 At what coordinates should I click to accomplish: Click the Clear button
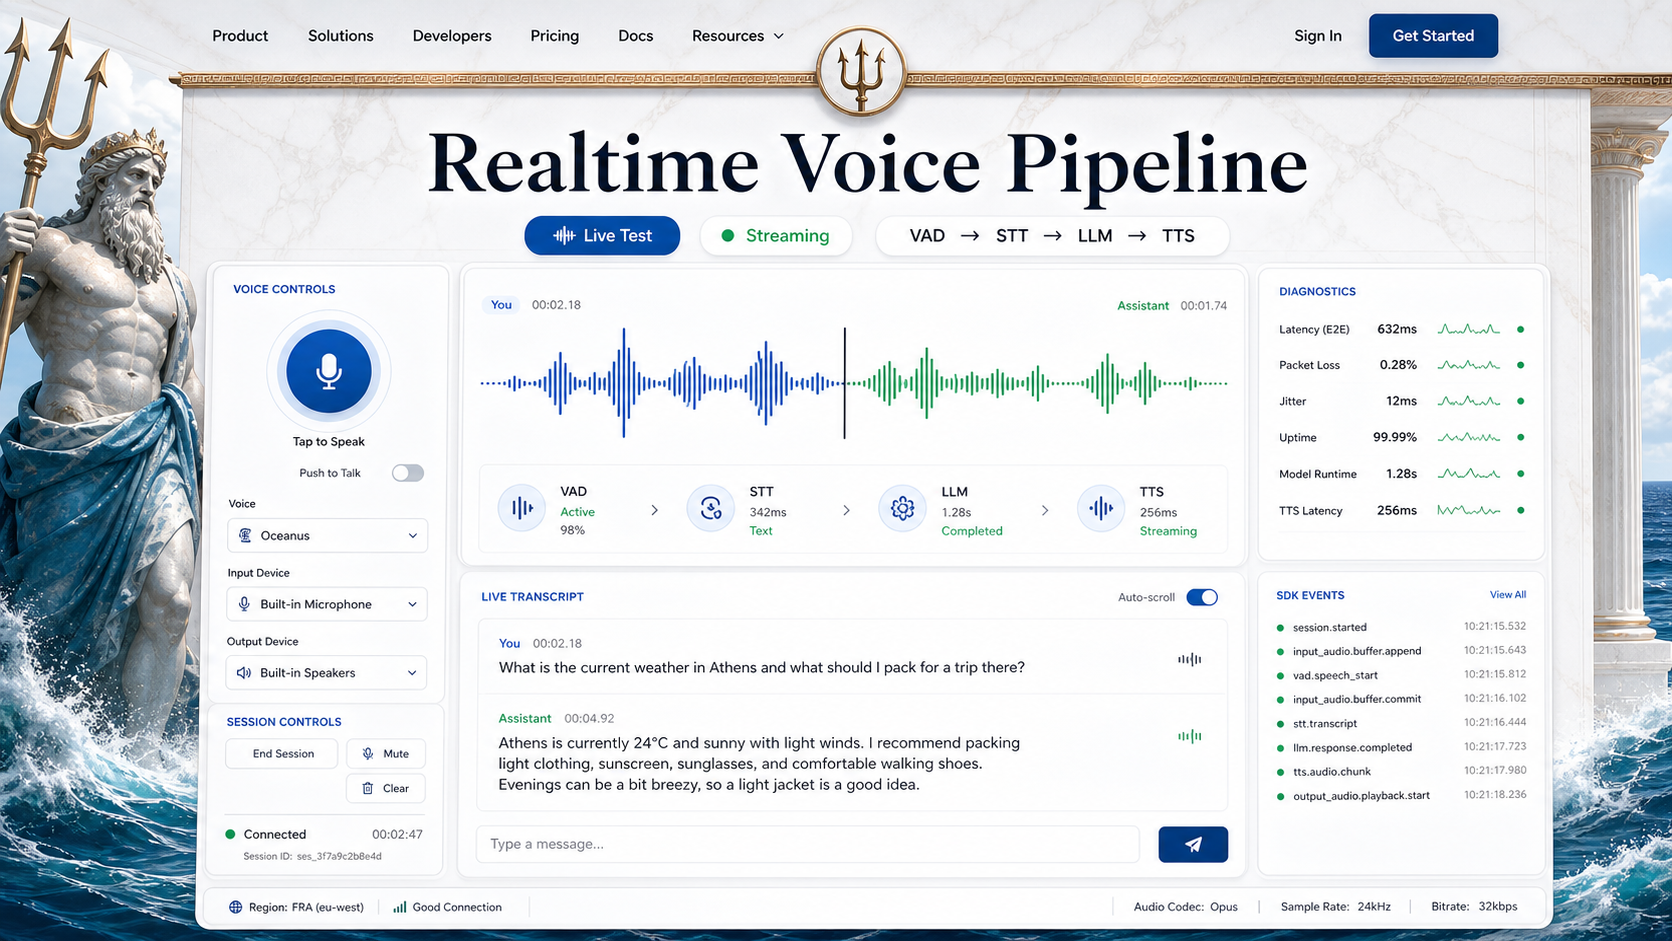(386, 788)
